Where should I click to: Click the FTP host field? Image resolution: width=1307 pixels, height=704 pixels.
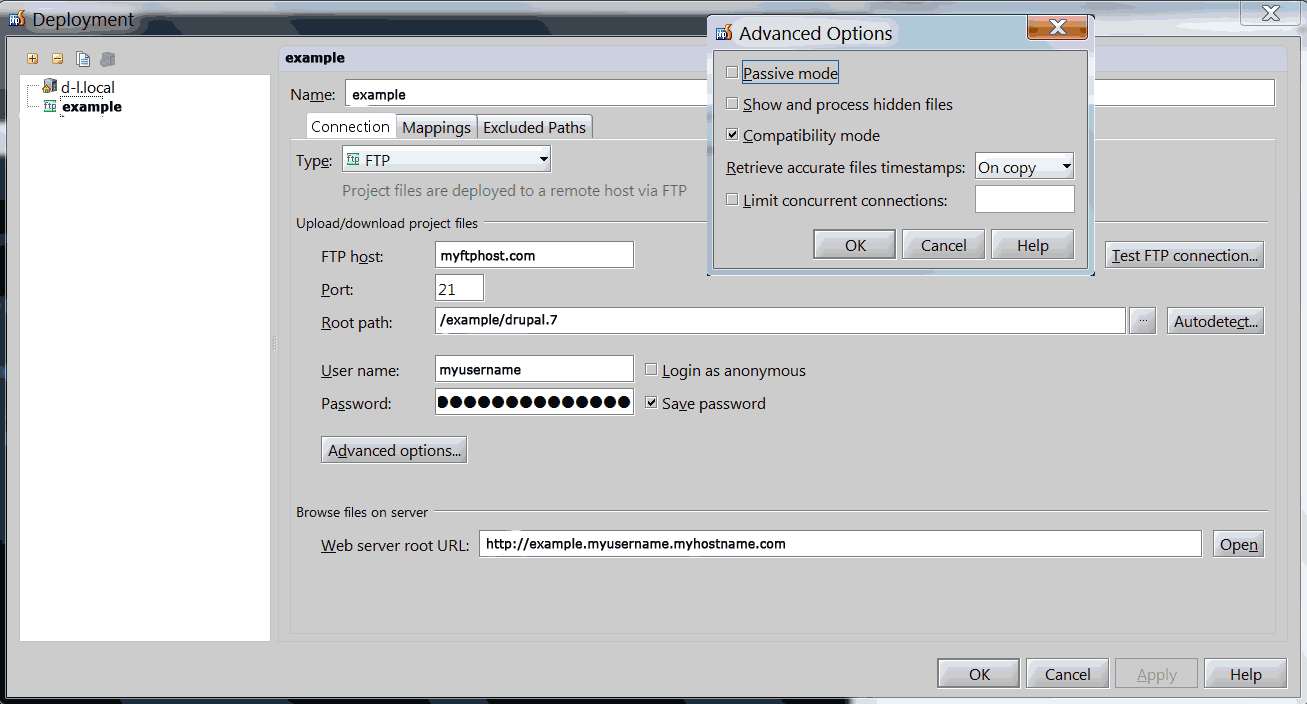(535, 255)
